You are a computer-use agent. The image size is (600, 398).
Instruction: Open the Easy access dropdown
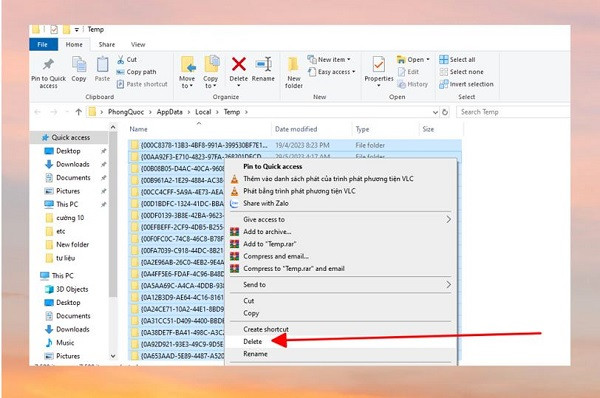[x=331, y=72]
